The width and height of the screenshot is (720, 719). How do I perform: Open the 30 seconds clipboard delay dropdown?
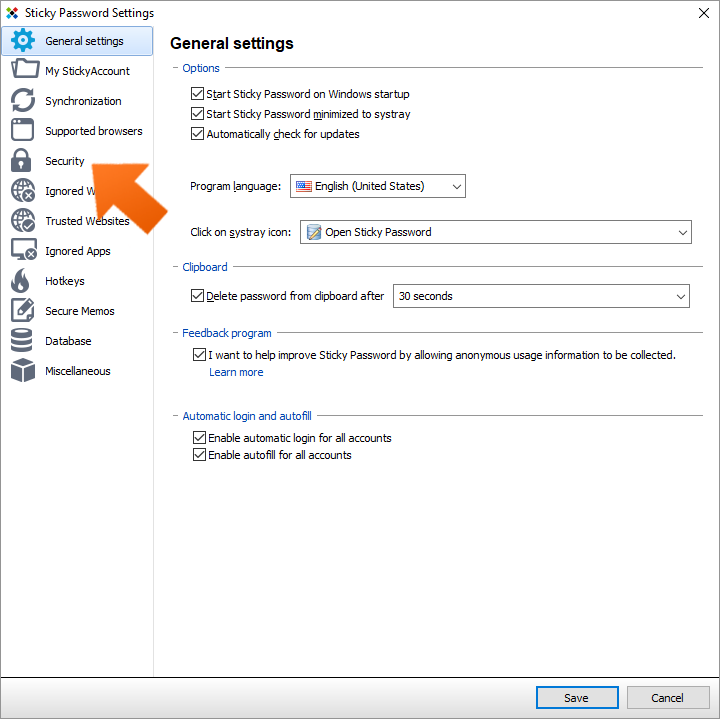tap(541, 296)
